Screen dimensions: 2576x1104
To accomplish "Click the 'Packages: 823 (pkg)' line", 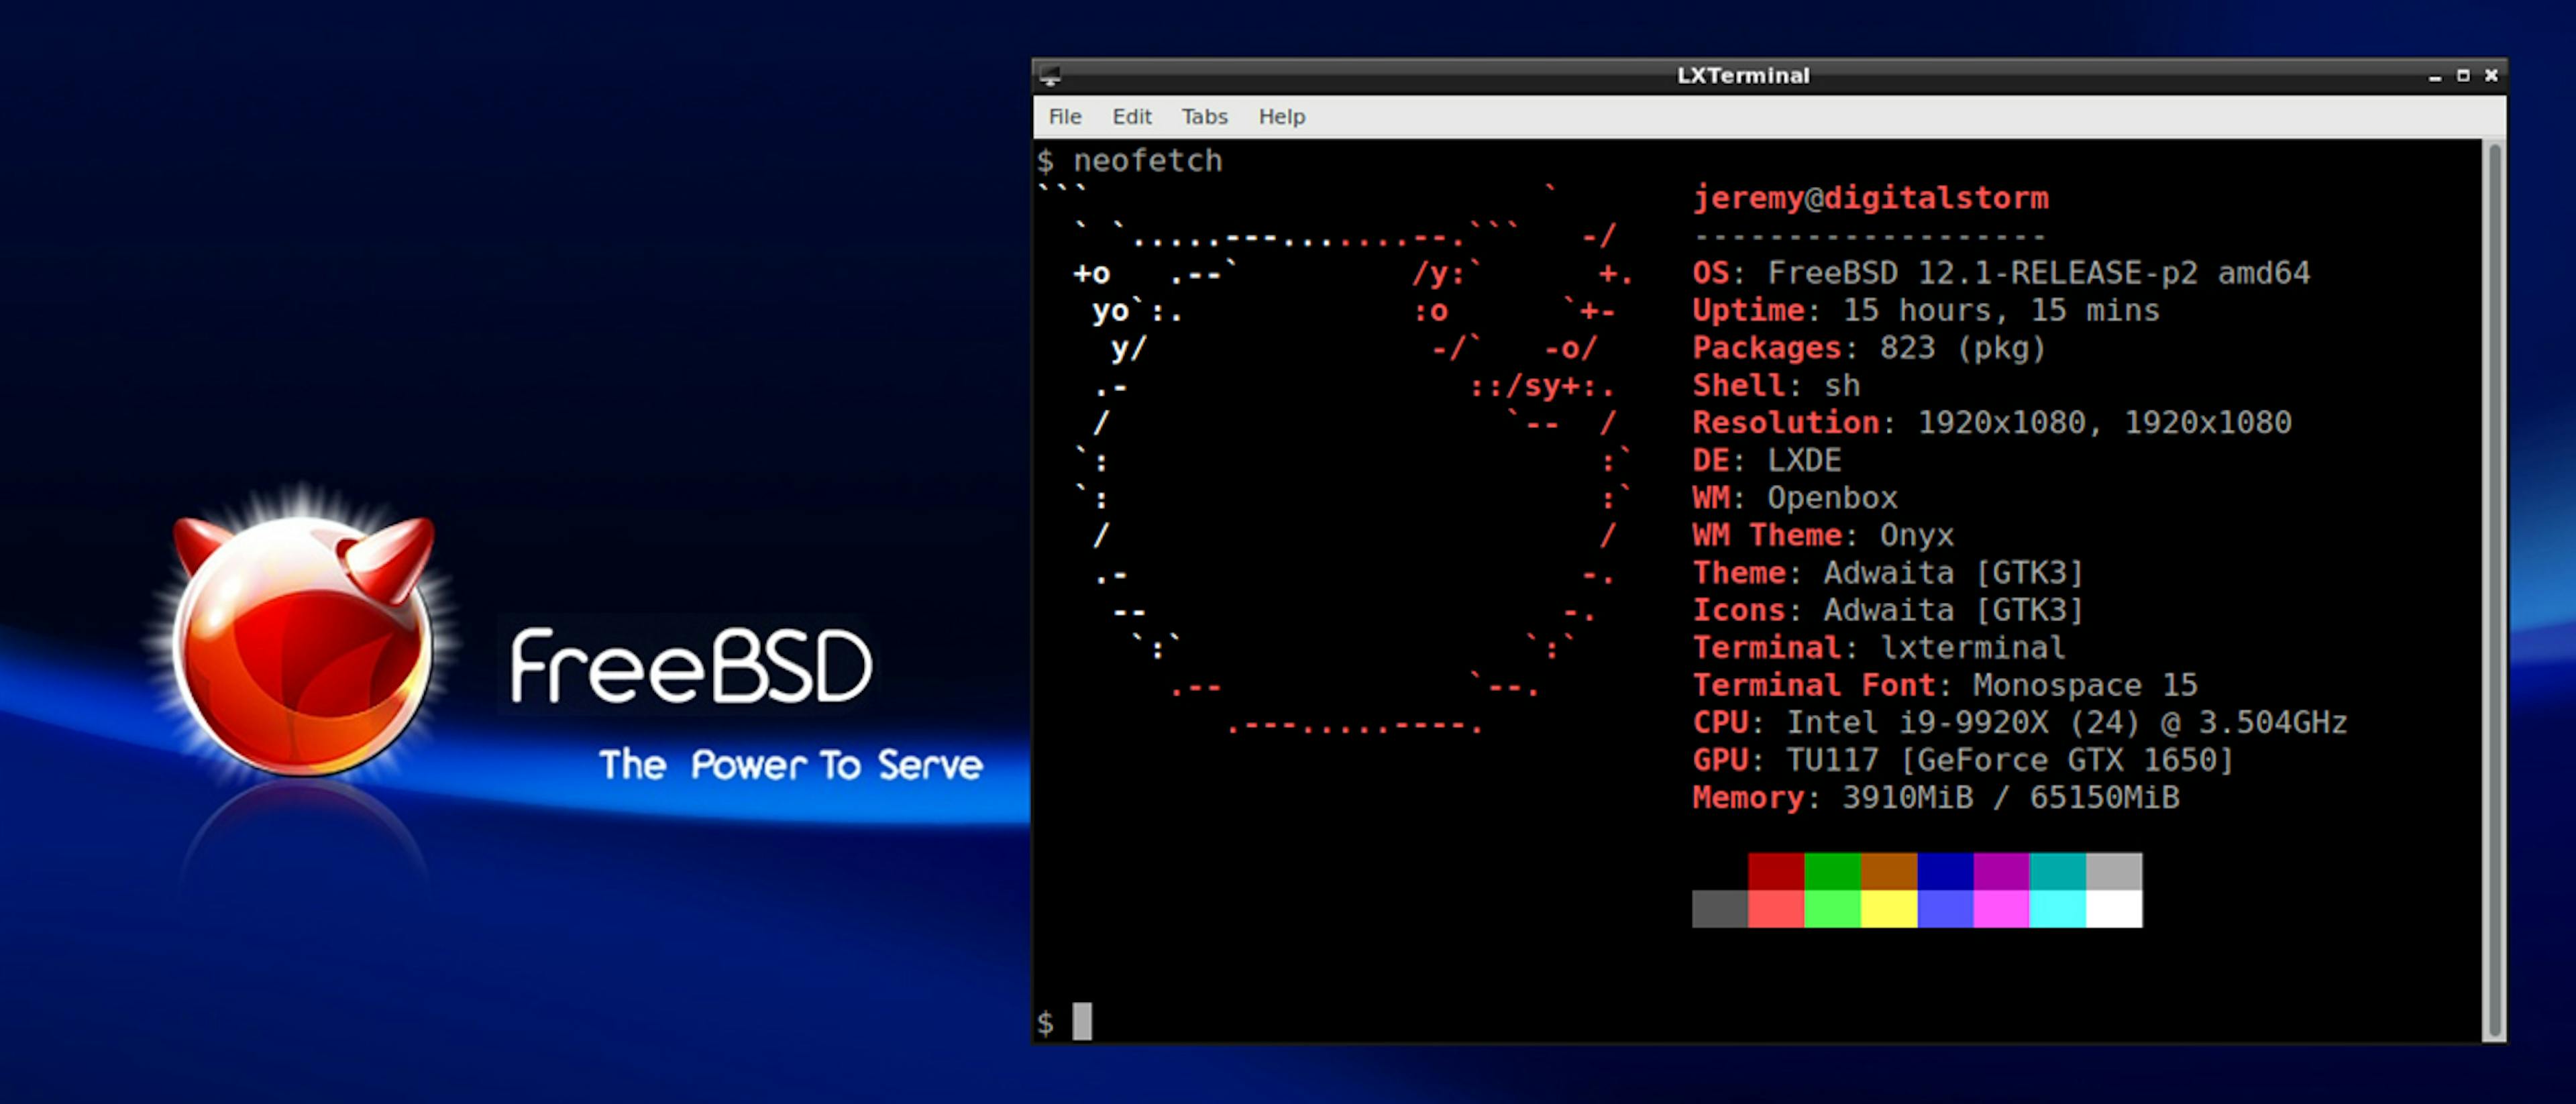I will point(1869,348).
